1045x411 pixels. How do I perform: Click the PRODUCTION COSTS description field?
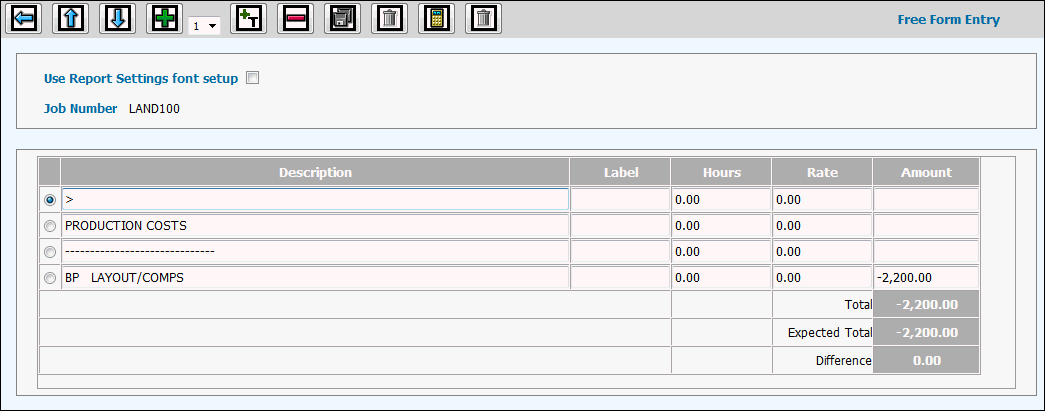315,226
